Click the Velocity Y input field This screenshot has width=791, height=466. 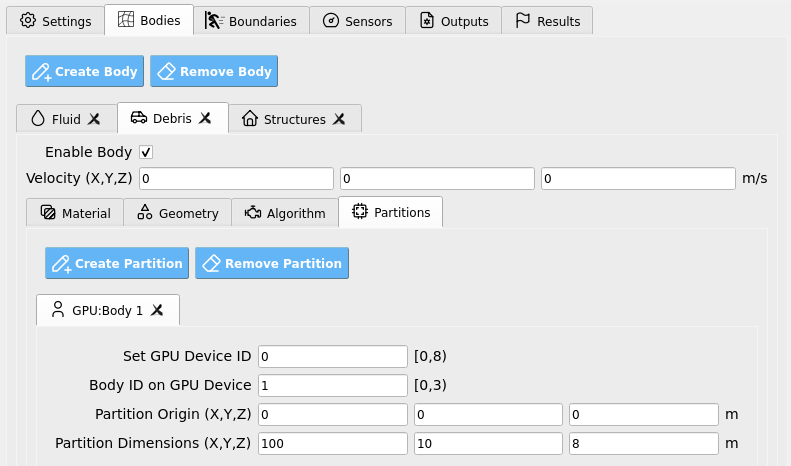pyautogui.click(x=437, y=179)
